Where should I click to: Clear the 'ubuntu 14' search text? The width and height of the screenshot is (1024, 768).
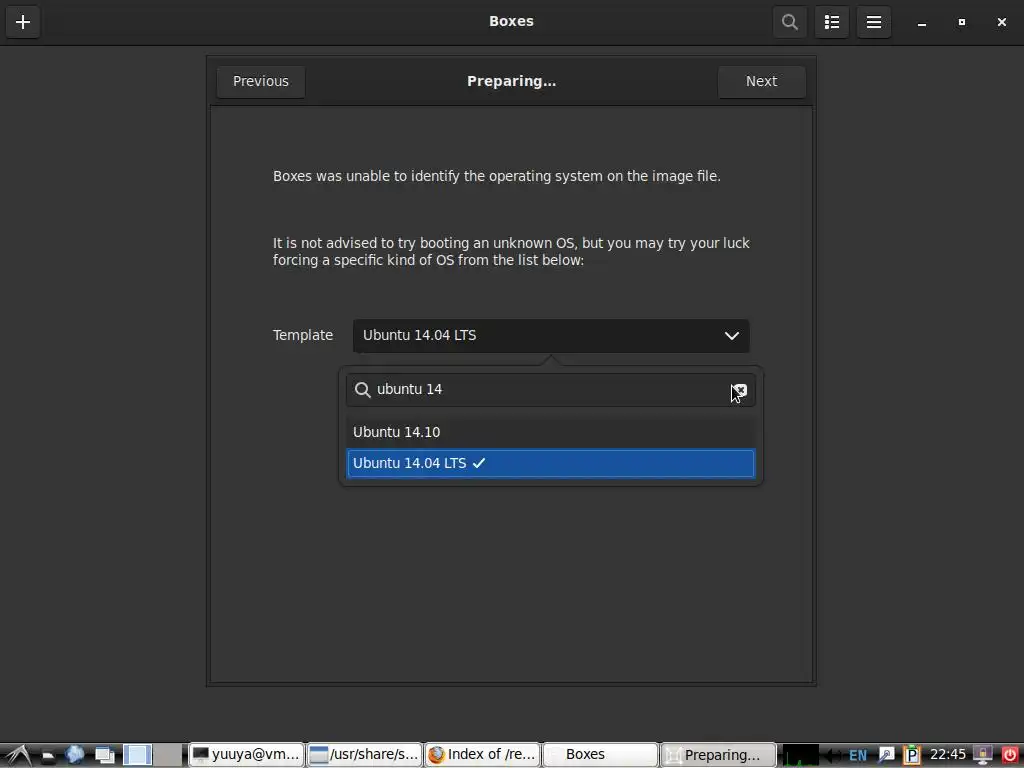tap(740, 390)
